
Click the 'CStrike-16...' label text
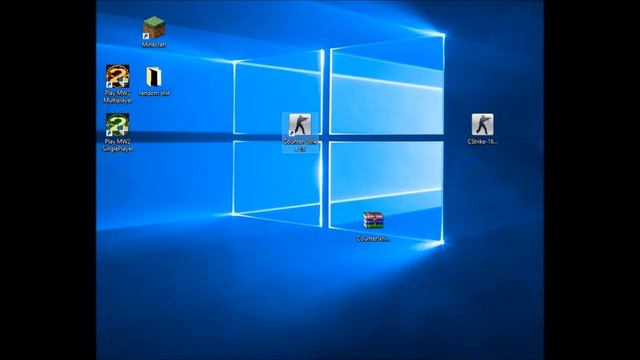coord(482,142)
